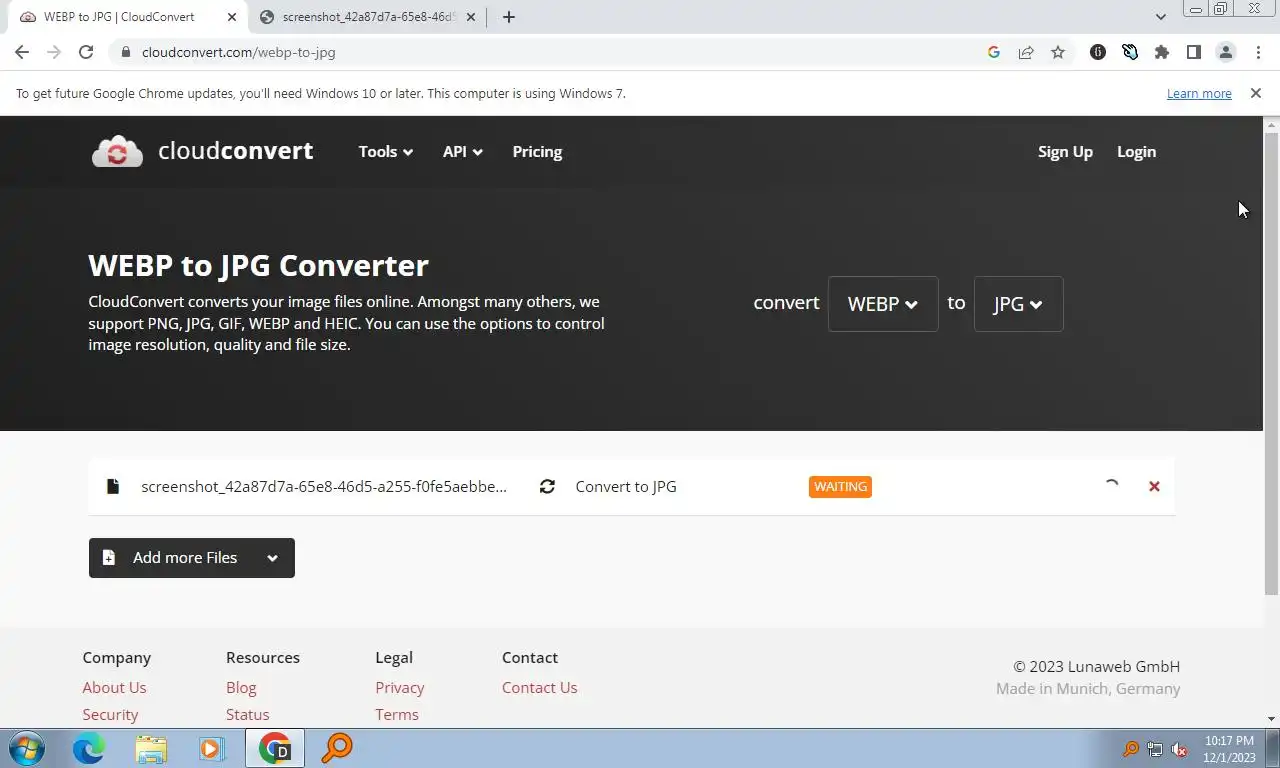Click Sign Up in the header

tap(1065, 152)
